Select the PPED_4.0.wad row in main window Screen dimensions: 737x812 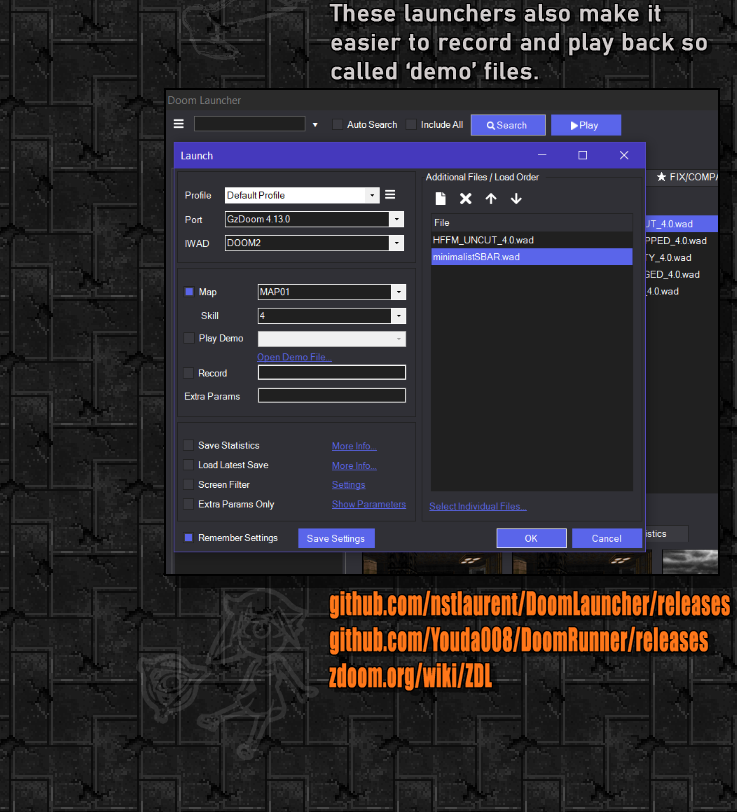[681, 241]
